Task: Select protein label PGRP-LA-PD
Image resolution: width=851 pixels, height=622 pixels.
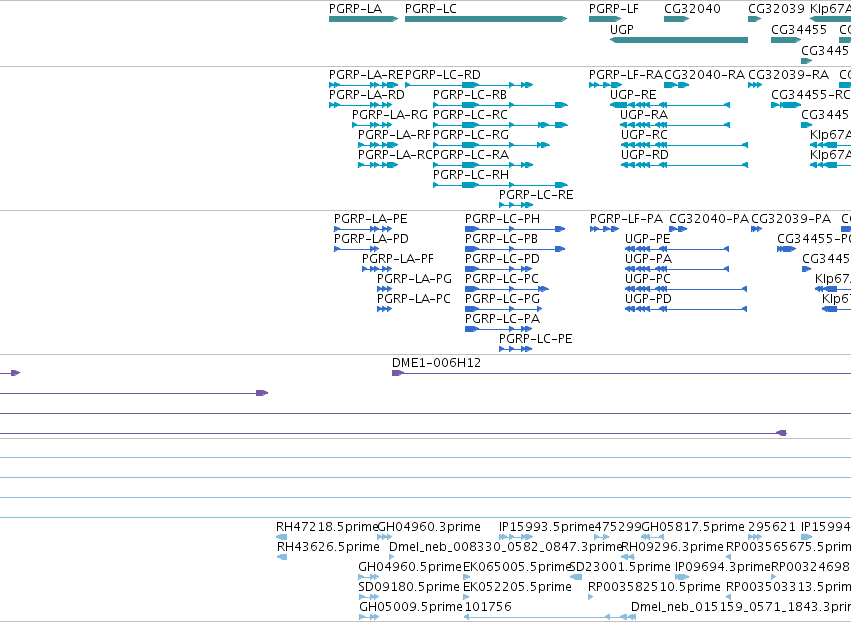Action: pyautogui.click(x=371, y=239)
